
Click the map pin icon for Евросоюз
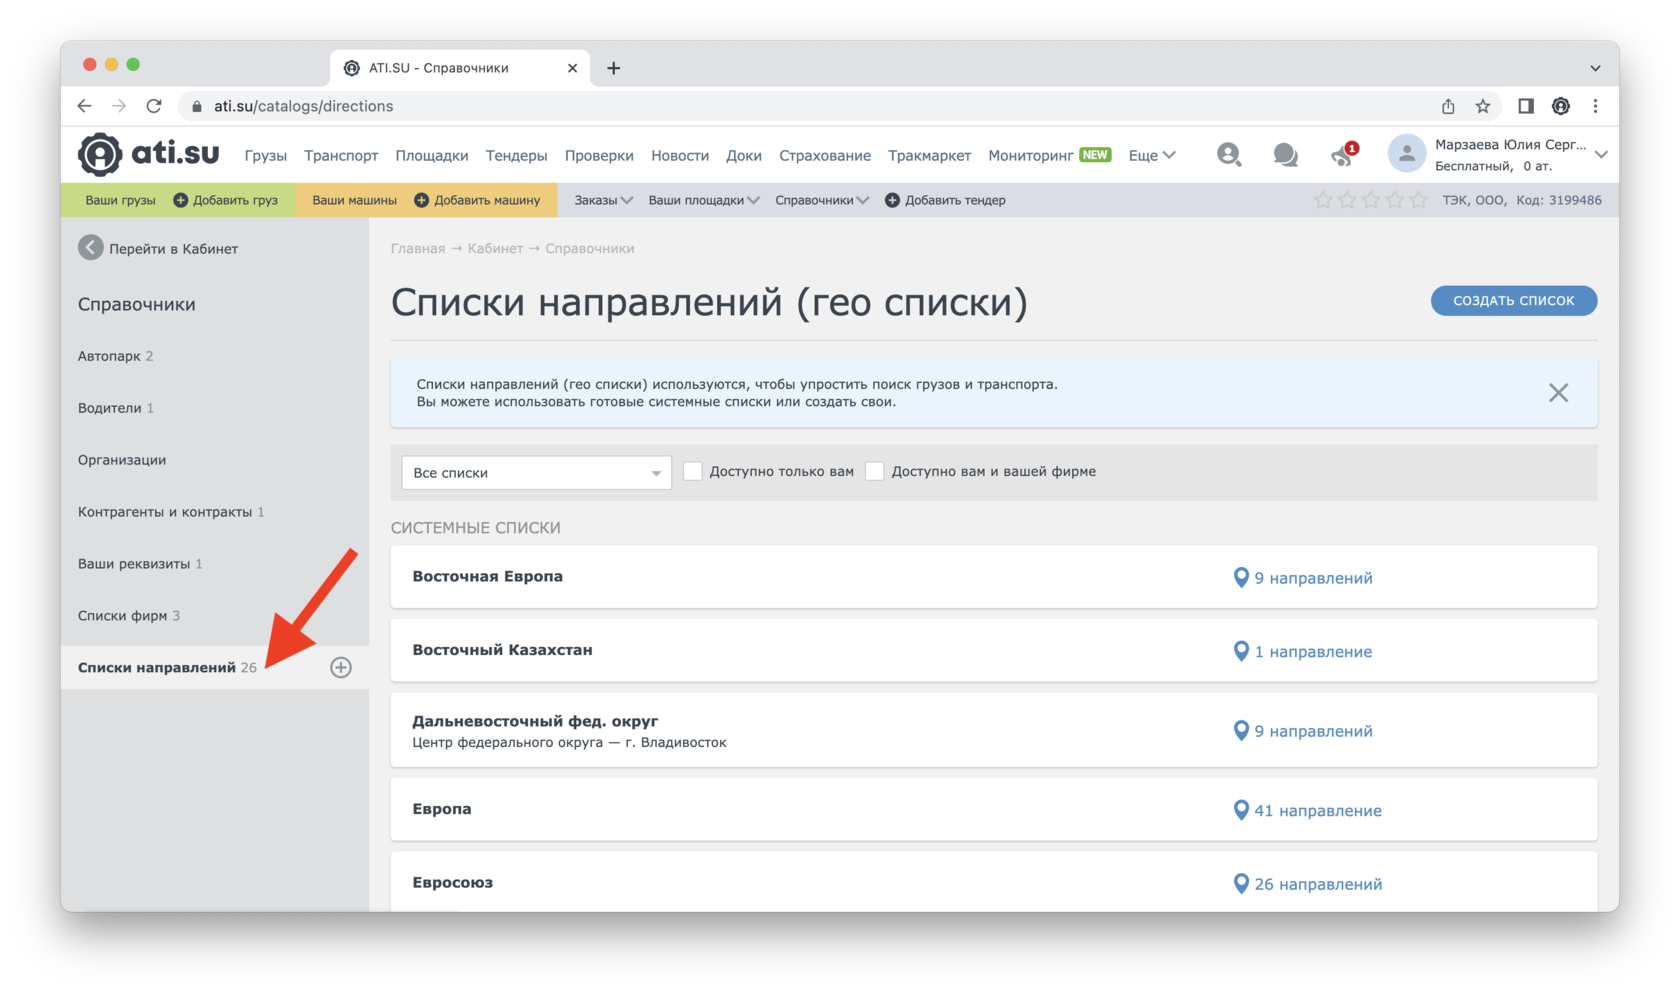1241,884
